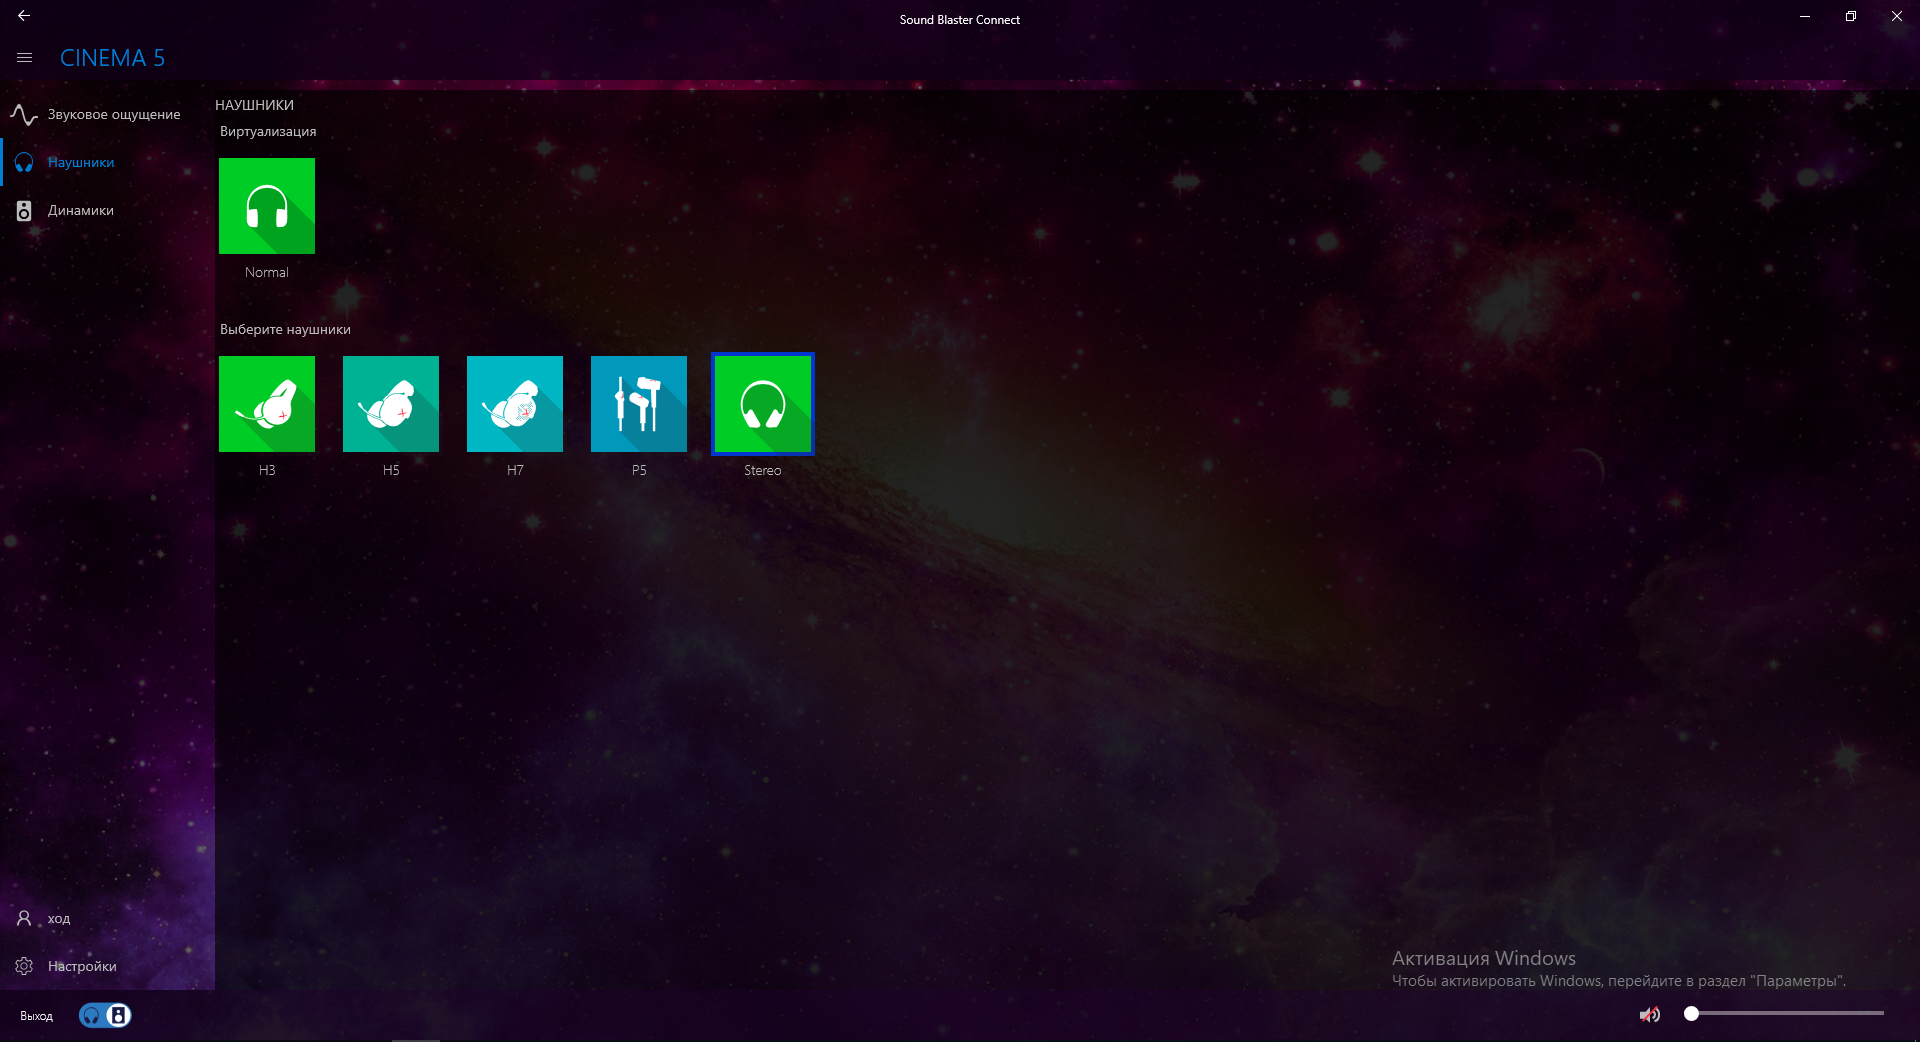Click the Normal caption under tile

point(267,272)
